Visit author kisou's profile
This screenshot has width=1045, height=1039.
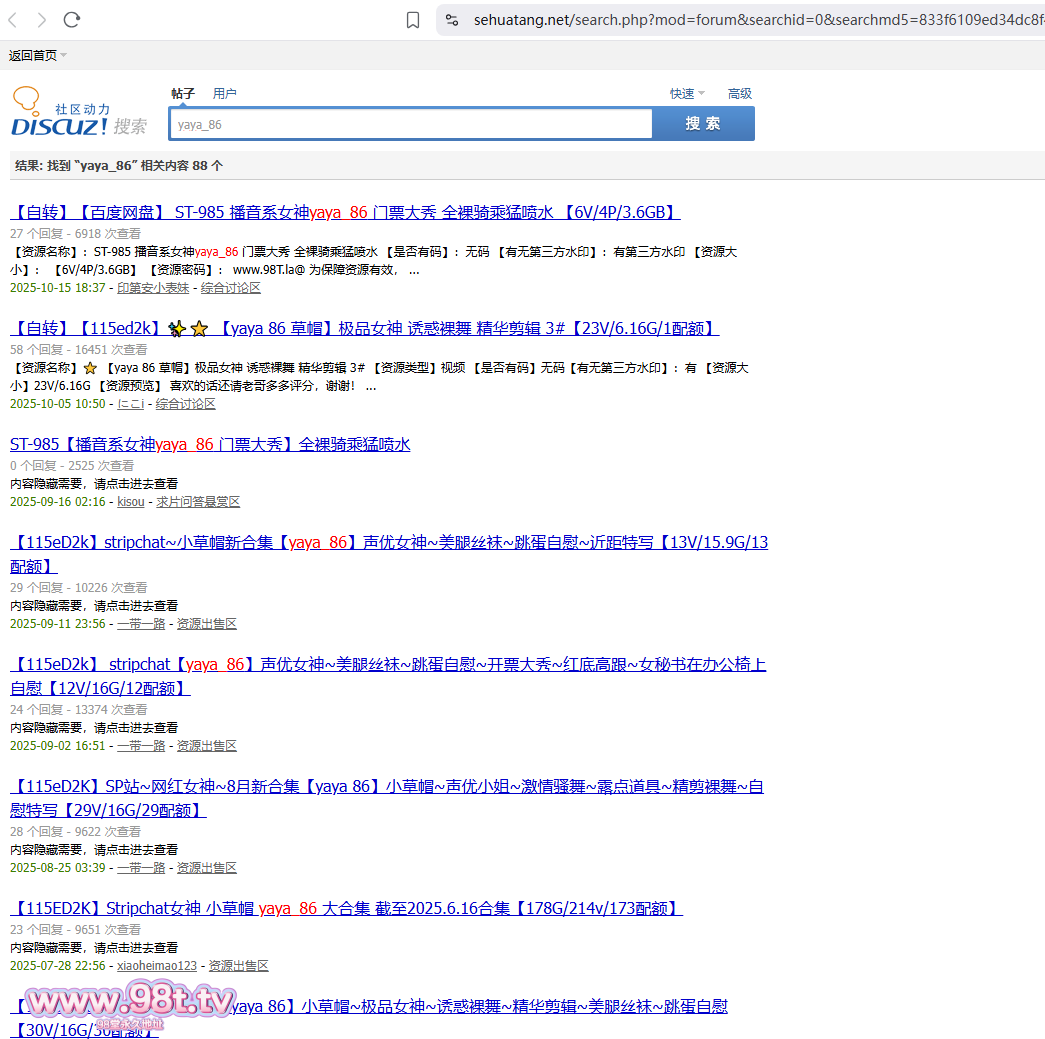click(131, 502)
